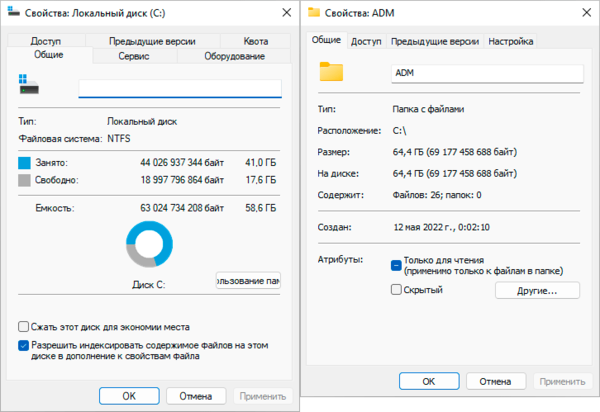The width and height of the screenshot is (600, 412).
Task: Open 'Доступ' tab in ADM properties
Action: 366,41
